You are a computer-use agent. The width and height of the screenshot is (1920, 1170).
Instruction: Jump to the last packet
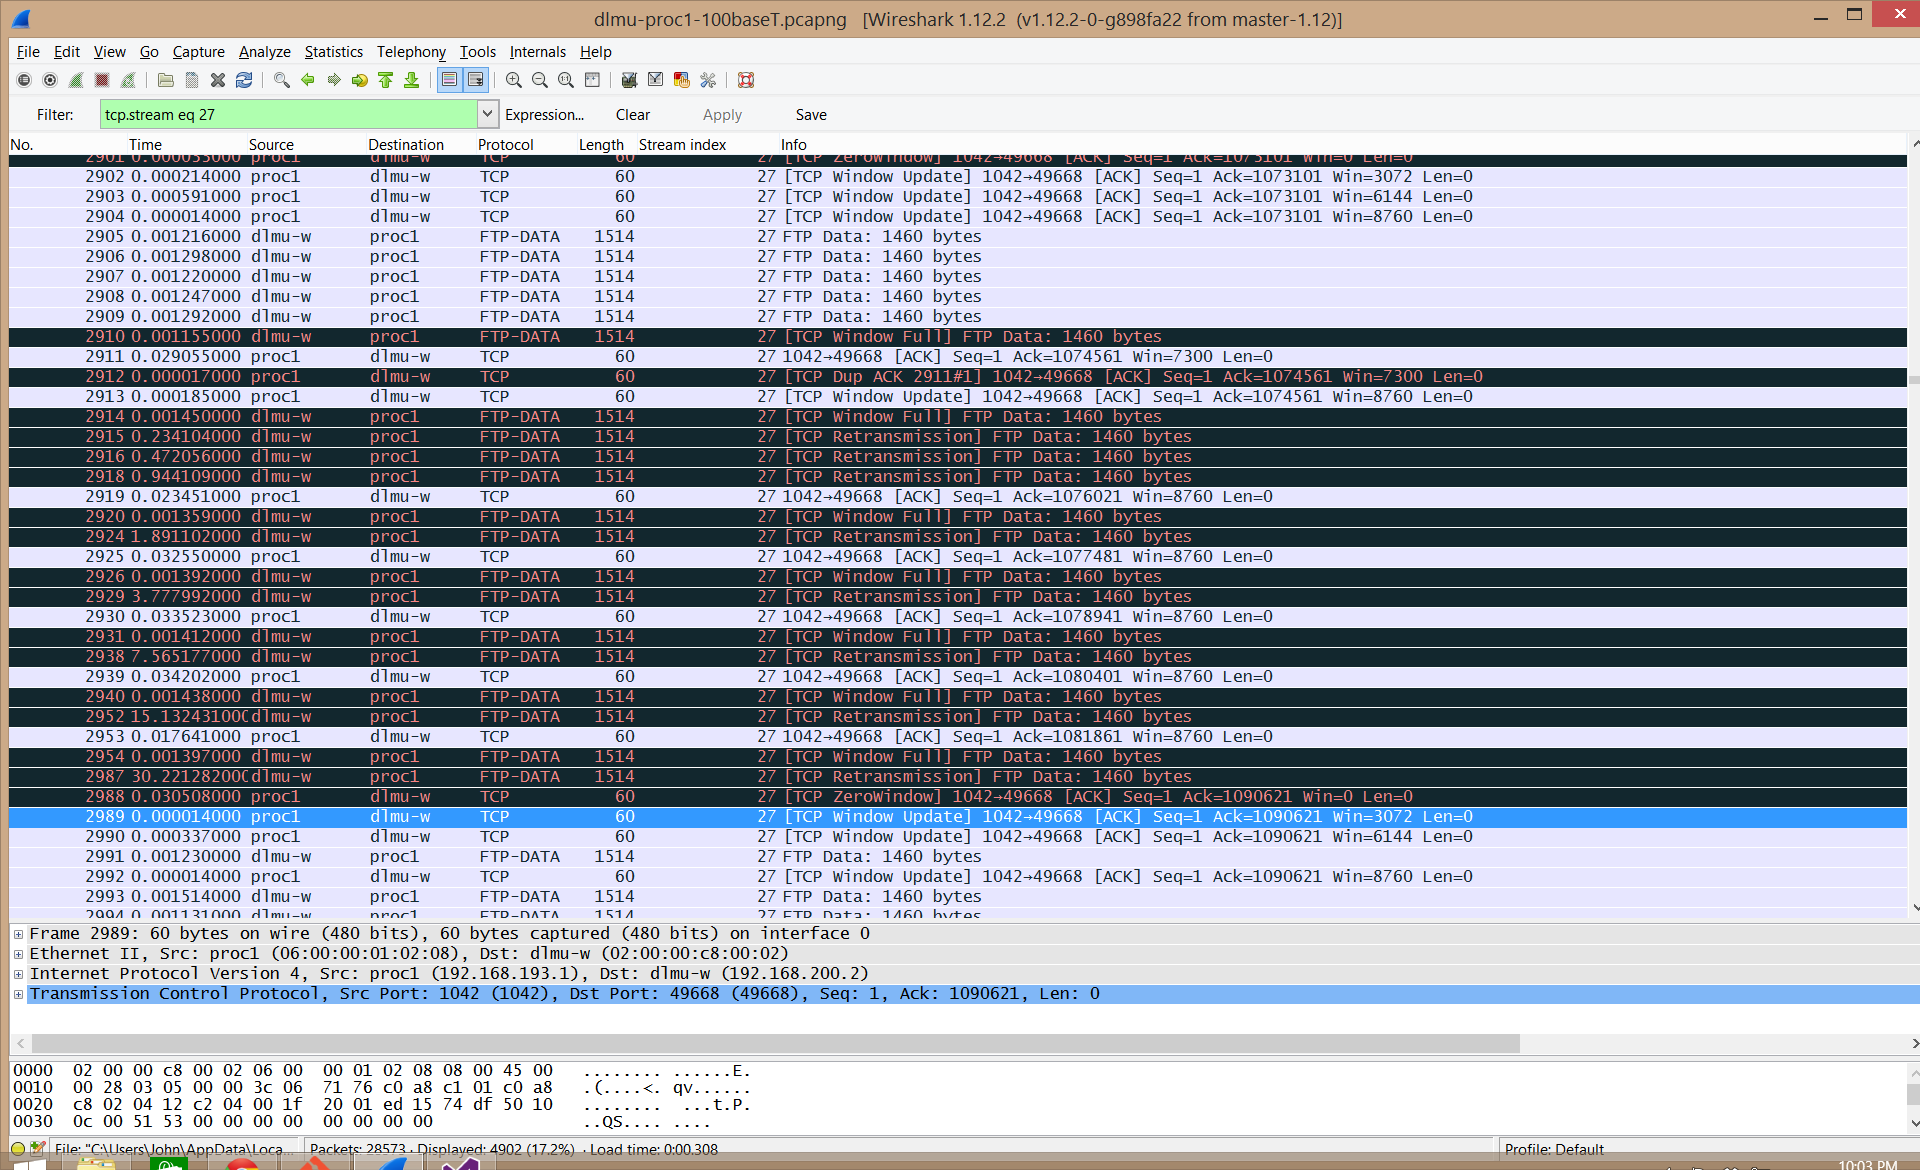pyautogui.click(x=412, y=80)
